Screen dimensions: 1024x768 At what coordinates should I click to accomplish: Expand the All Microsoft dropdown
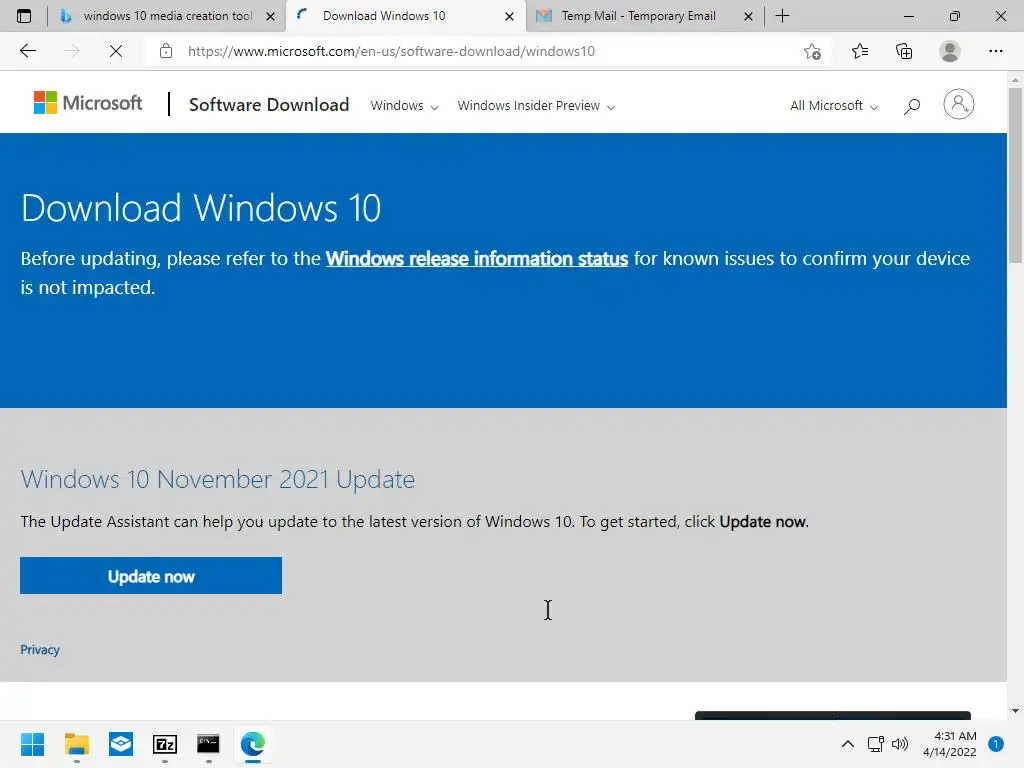(x=834, y=106)
